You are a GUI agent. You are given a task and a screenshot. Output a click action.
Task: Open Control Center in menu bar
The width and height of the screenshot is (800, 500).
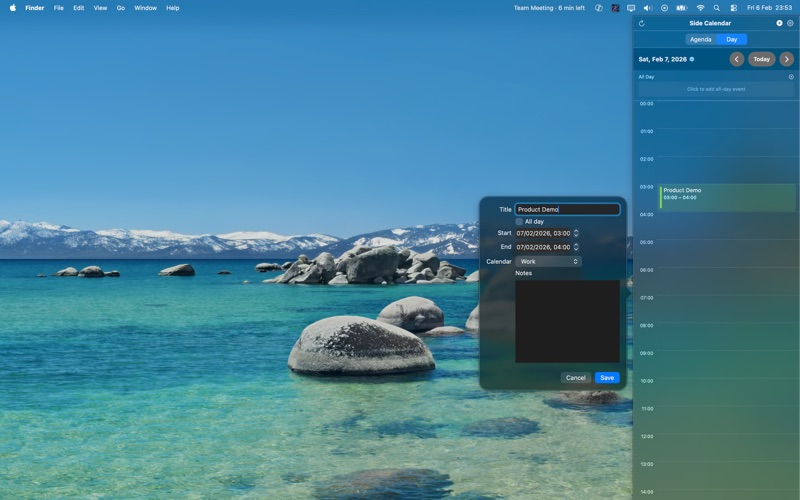(x=734, y=8)
